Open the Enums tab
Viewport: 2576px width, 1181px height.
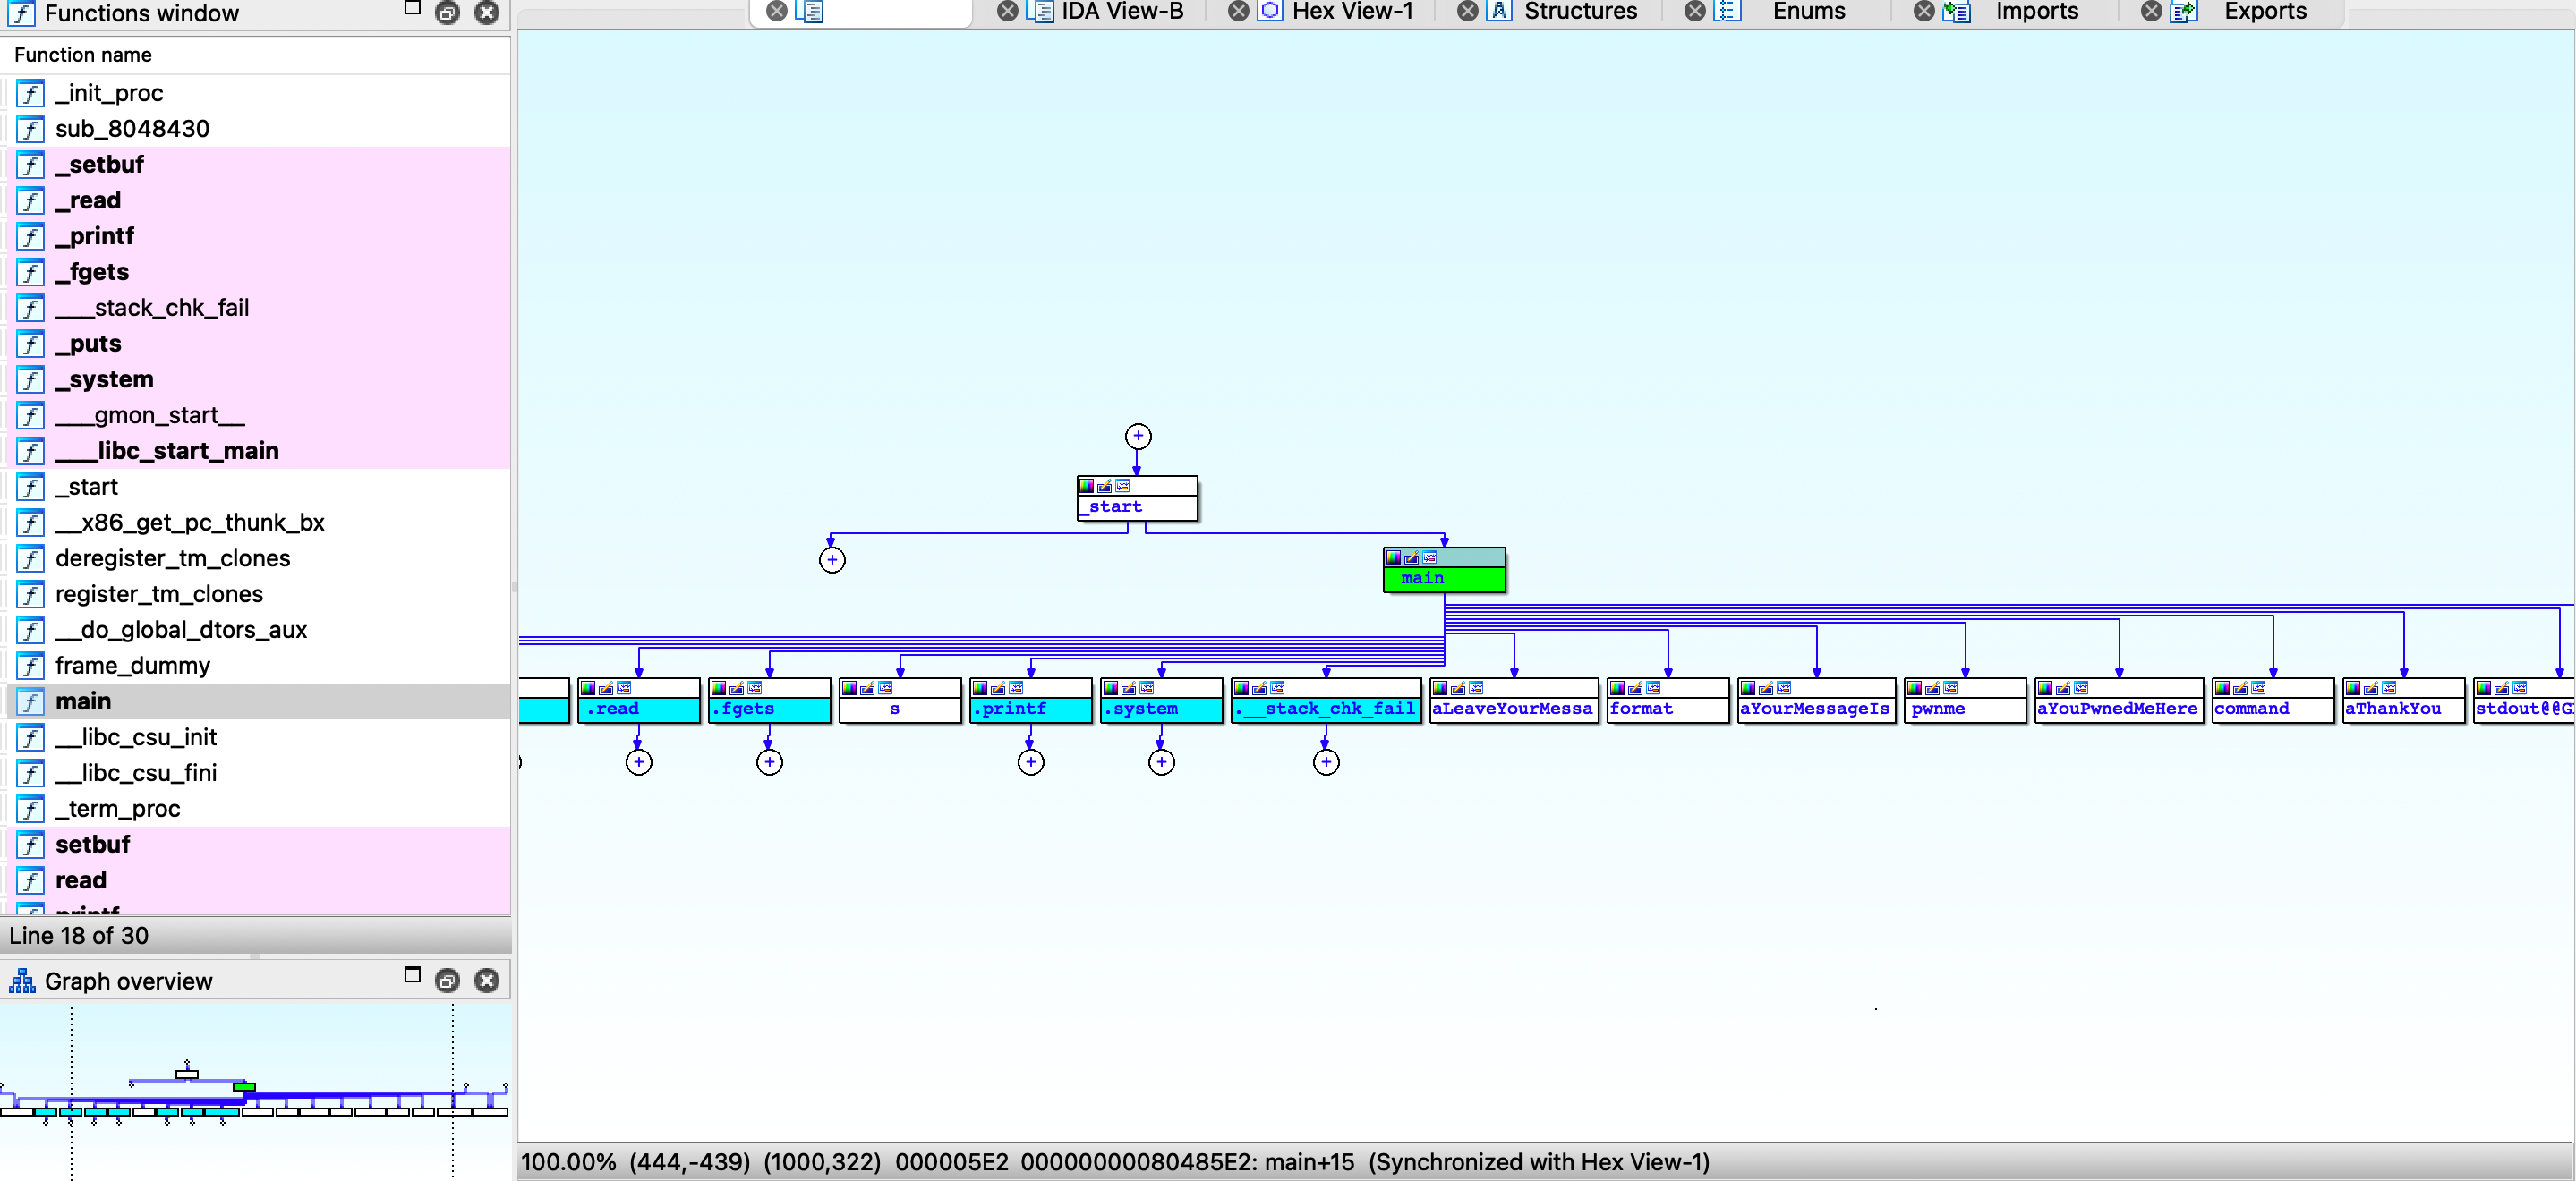pos(1808,12)
